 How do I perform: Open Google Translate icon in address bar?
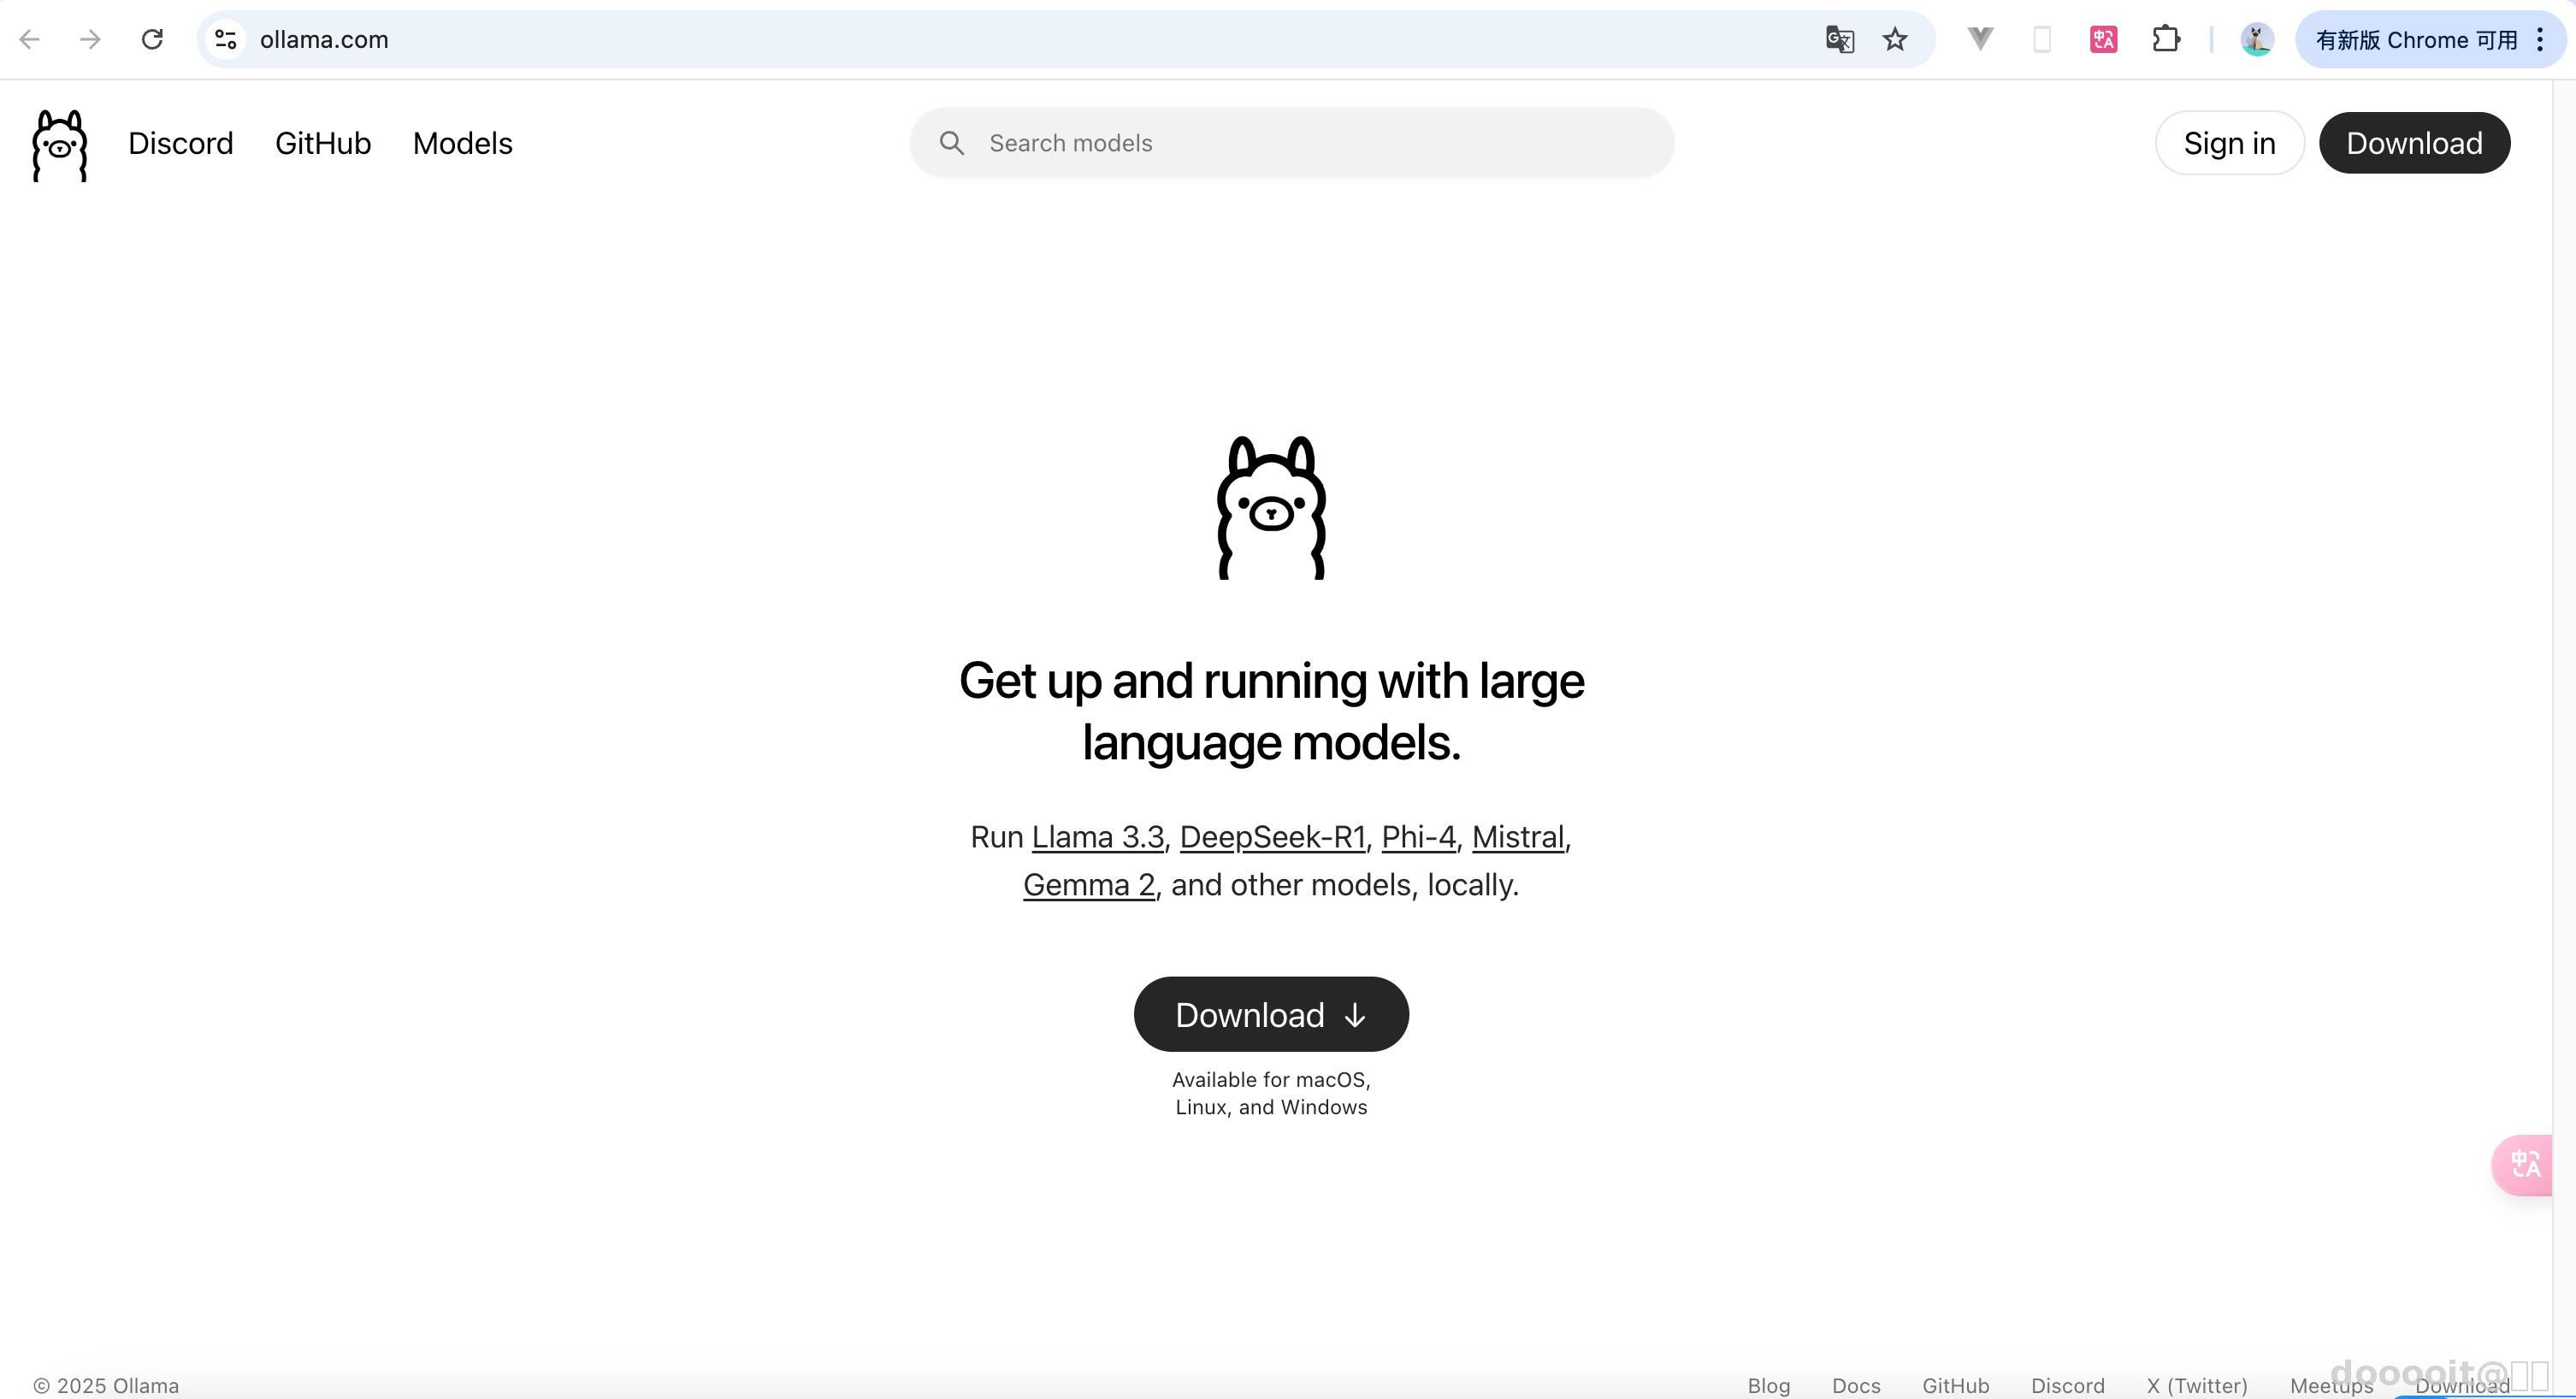[x=1839, y=39]
